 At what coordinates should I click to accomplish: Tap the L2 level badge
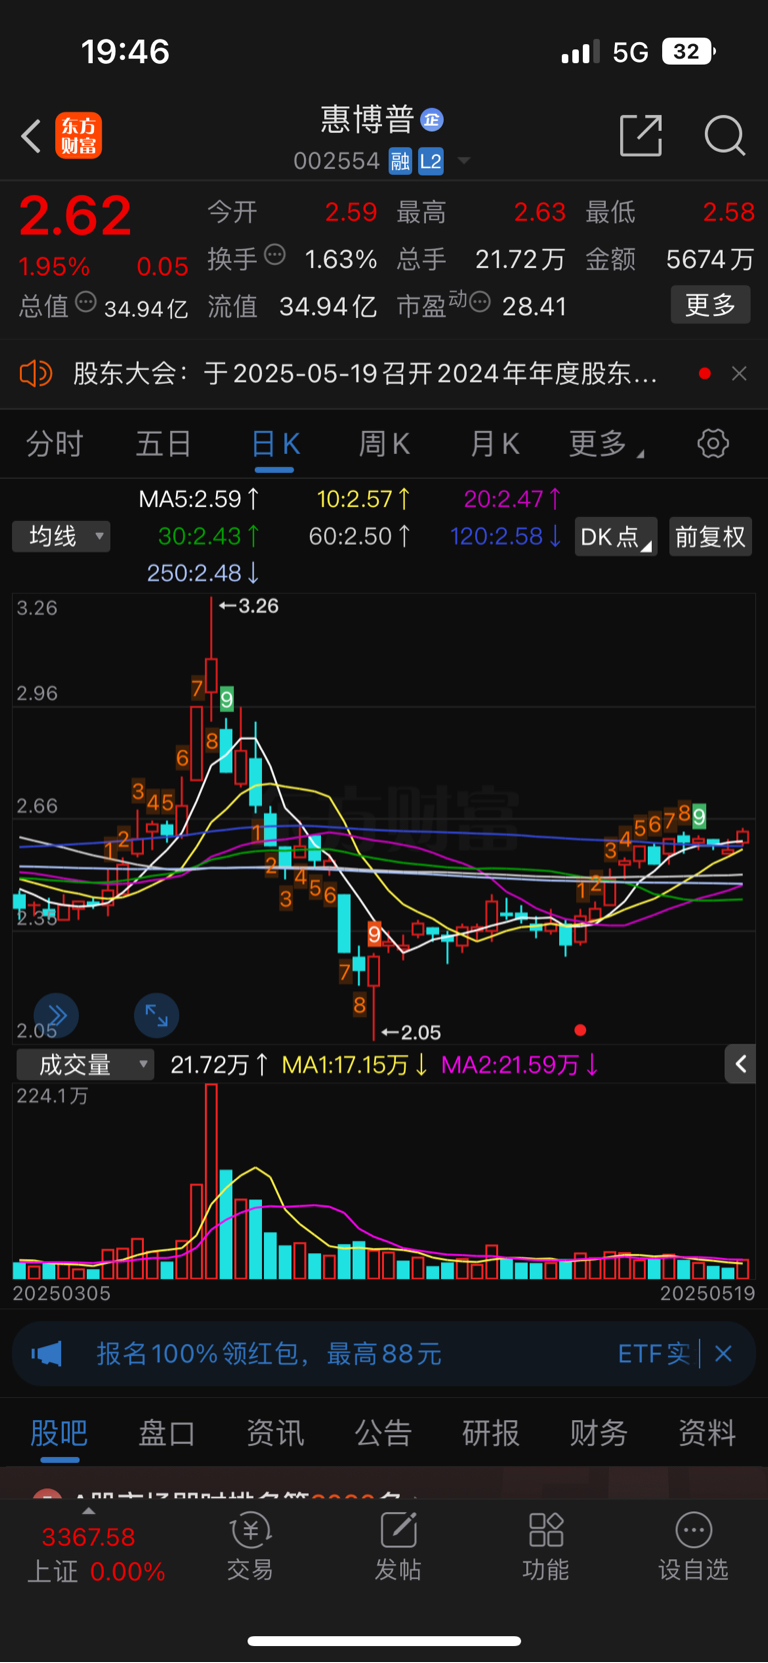[x=431, y=161]
